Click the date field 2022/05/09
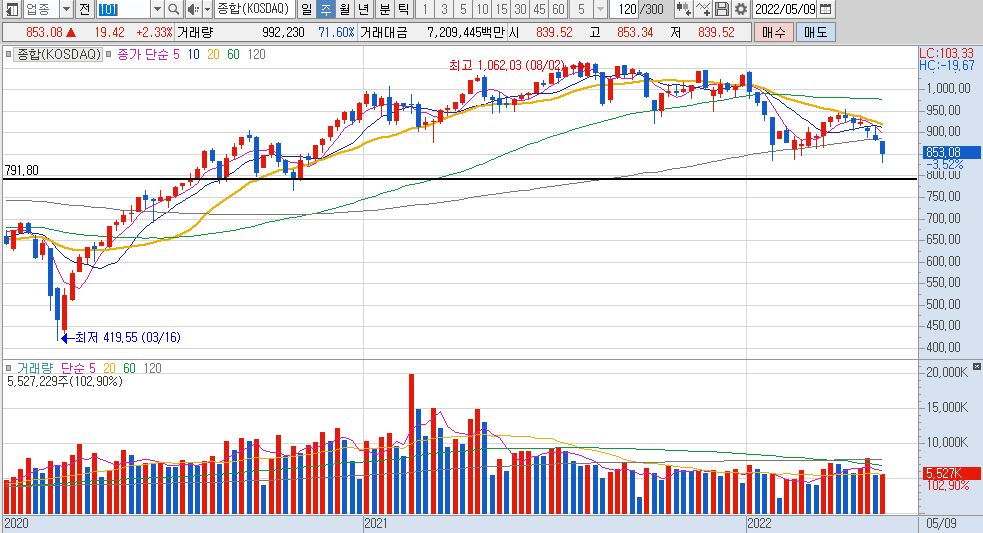Screen dimensions: 983x533 click(x=785, y=9)
